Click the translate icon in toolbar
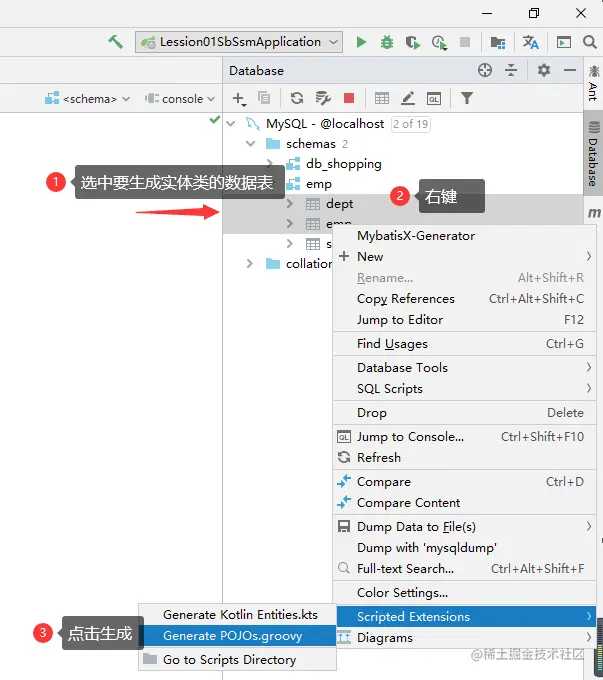Image resolution: width=603 pixels, height=680 pixels. (530, 42)
